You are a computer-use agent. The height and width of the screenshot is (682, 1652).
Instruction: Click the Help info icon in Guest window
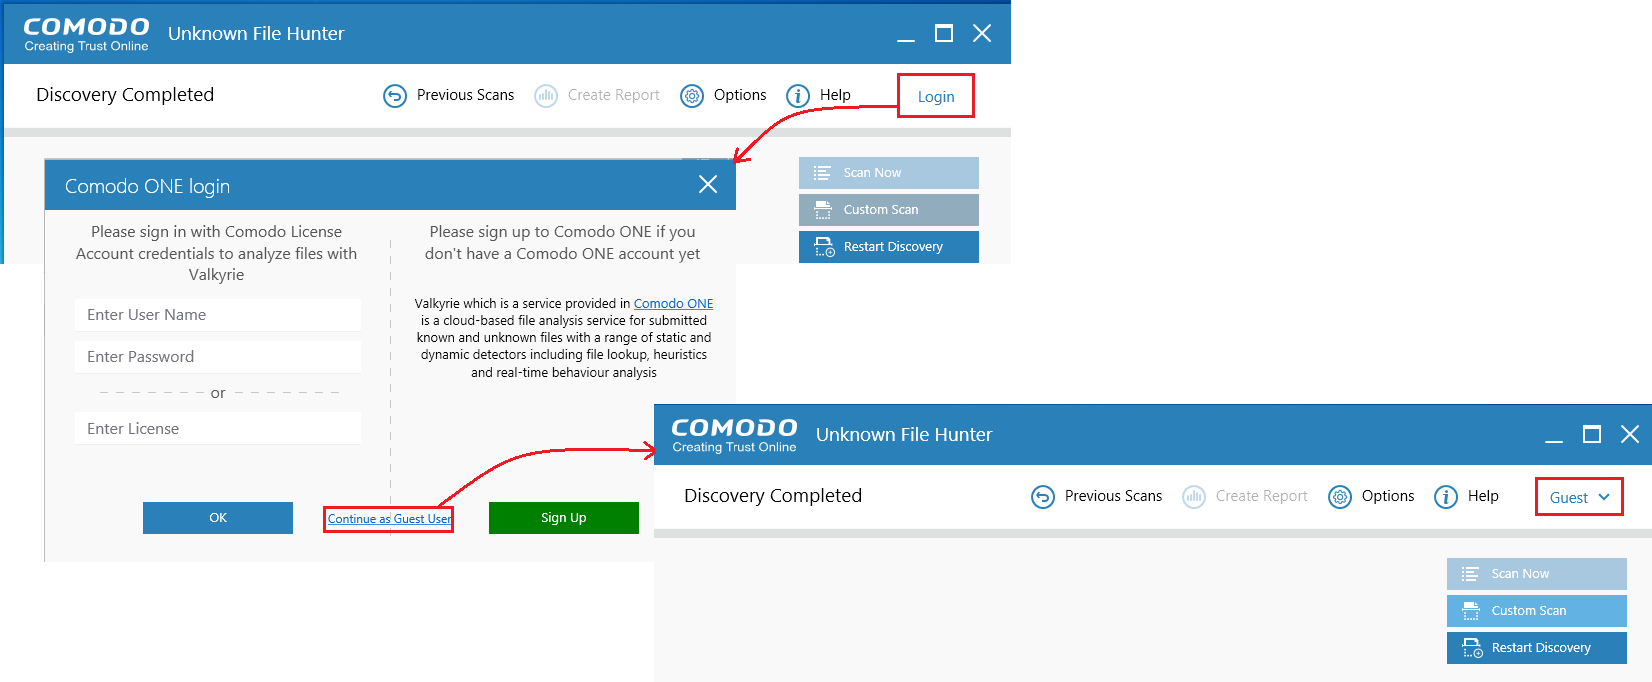click(x=1446, y=497)
